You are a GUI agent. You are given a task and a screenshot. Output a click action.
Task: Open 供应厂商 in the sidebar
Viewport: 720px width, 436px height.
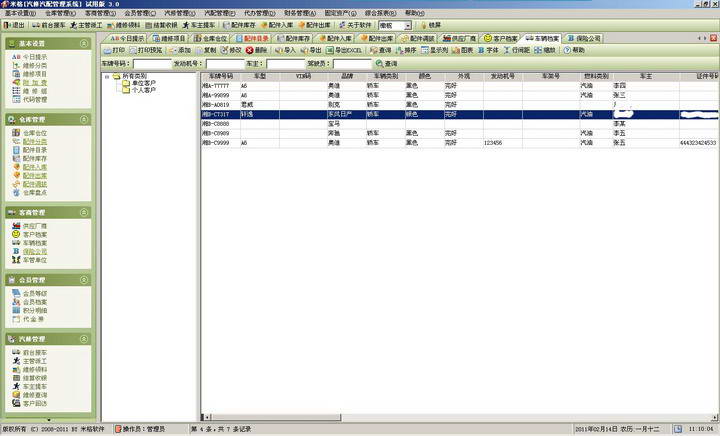pos(35,226)
